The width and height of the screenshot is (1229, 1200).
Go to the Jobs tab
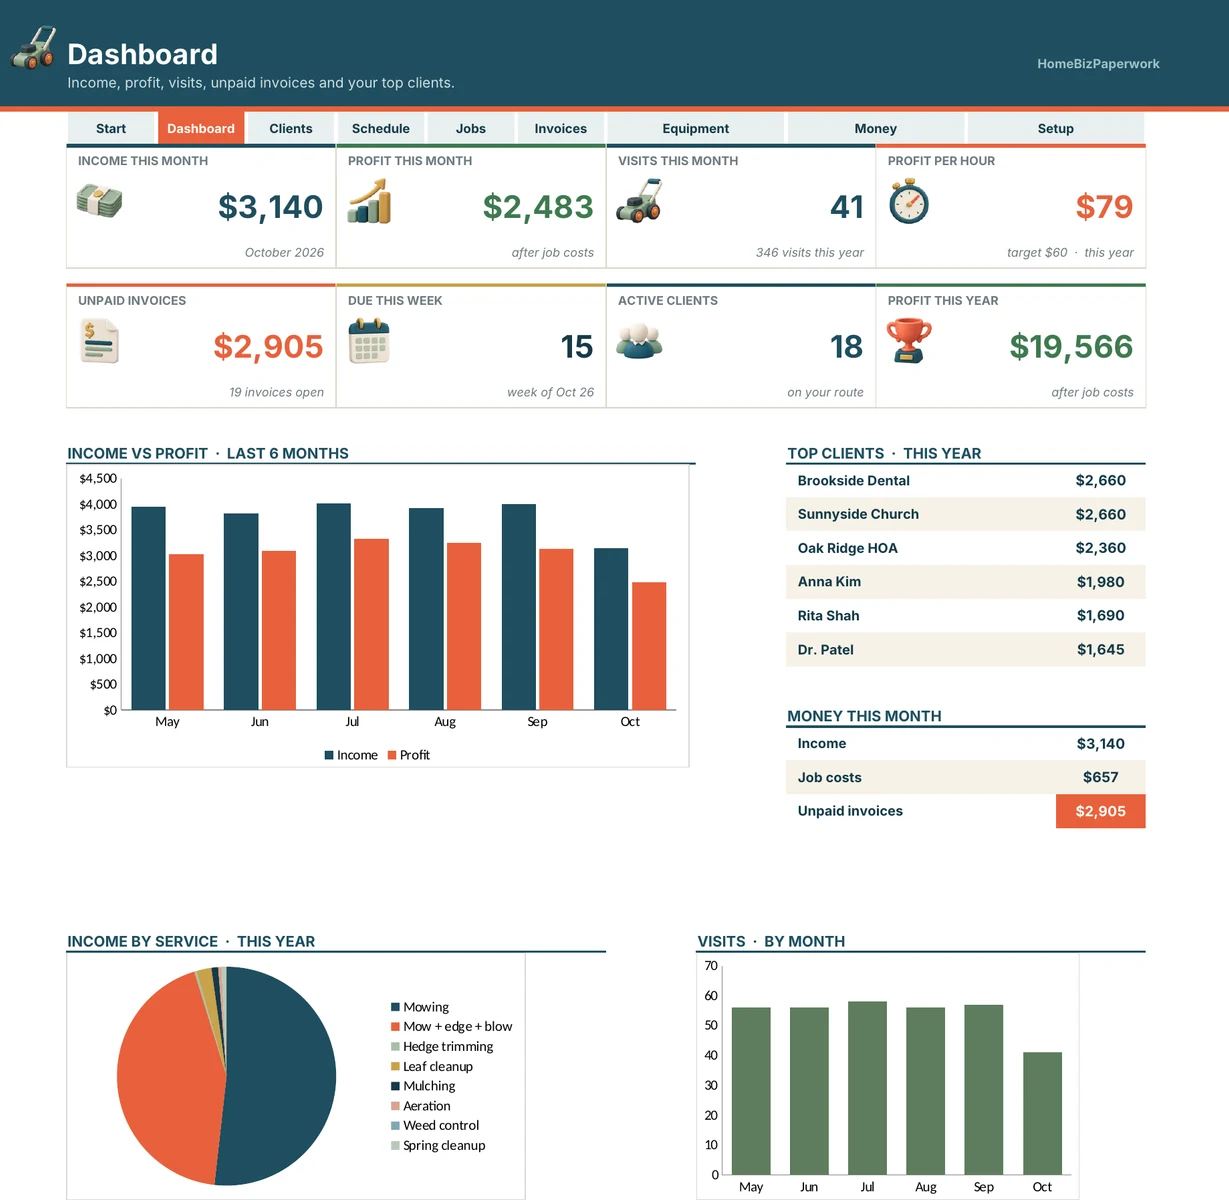coord(471,128)
